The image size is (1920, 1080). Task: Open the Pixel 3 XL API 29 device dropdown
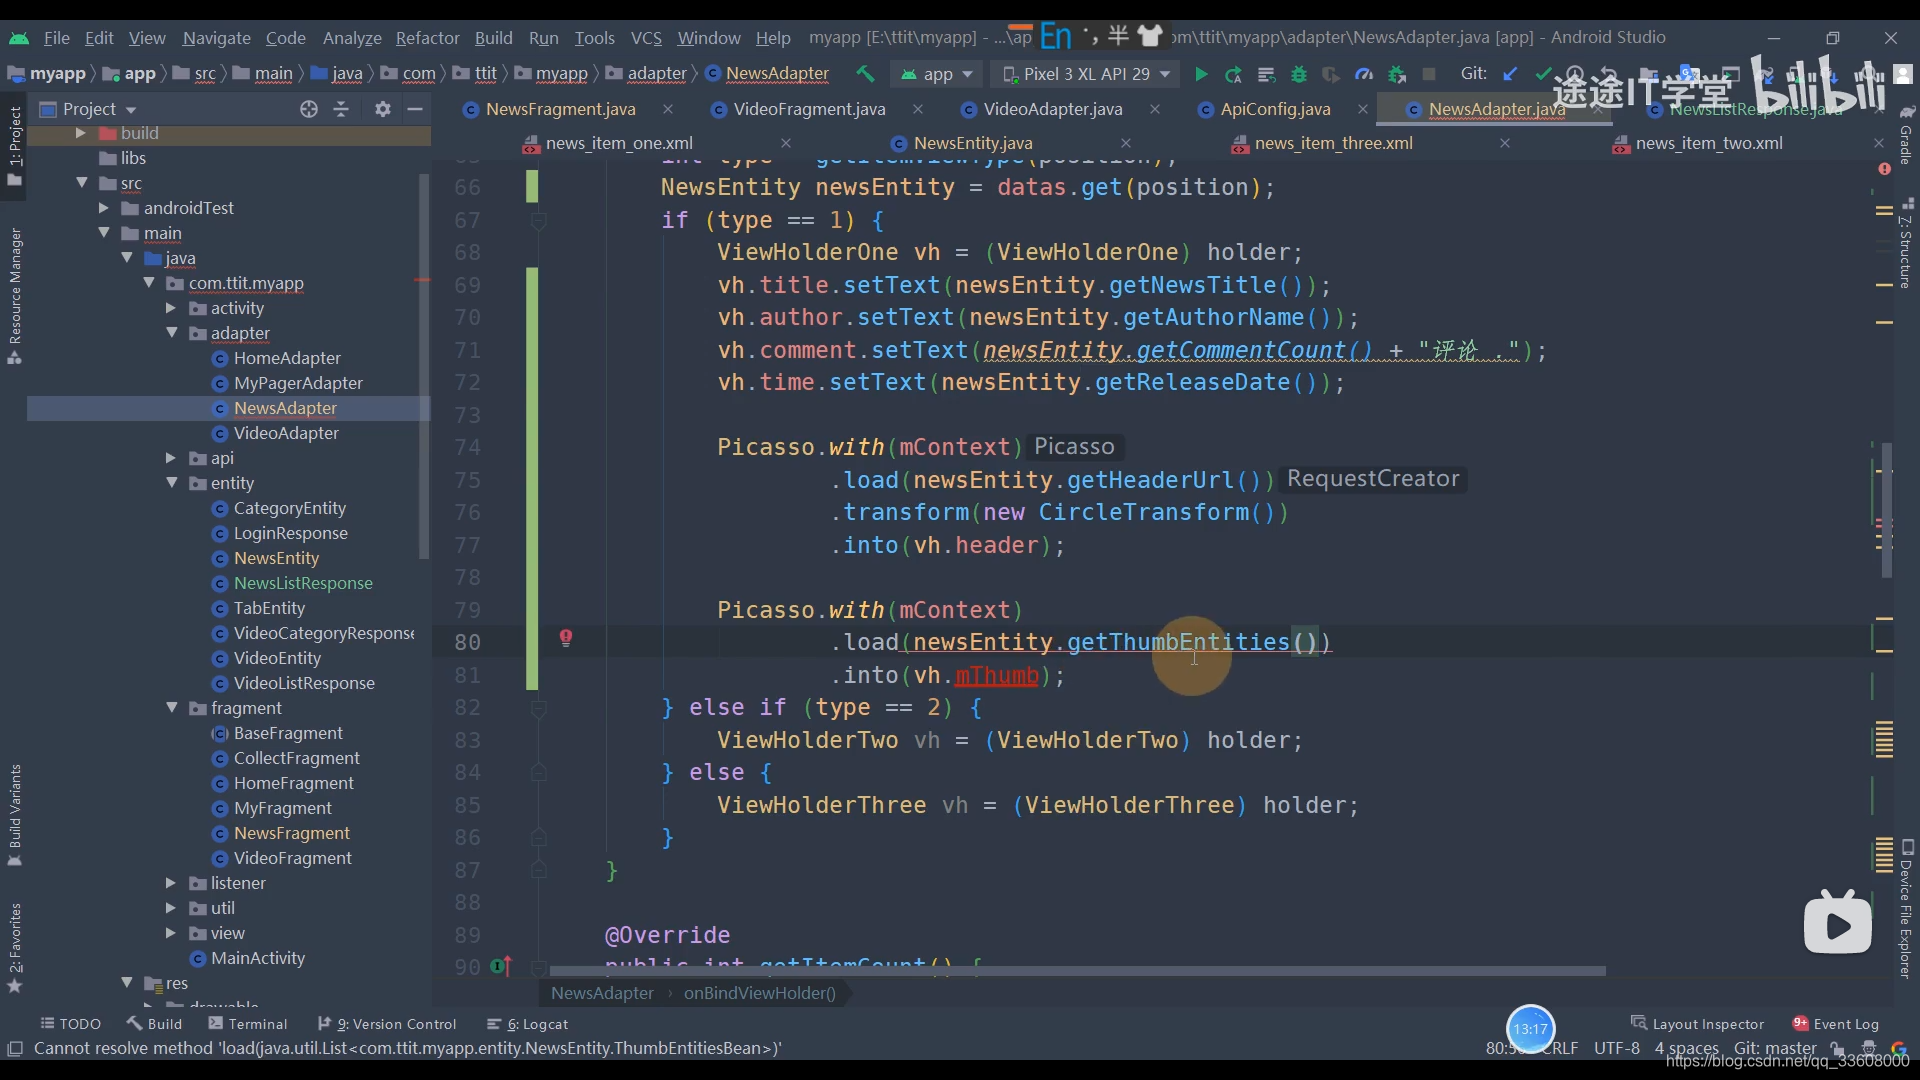pos(1086,74)
